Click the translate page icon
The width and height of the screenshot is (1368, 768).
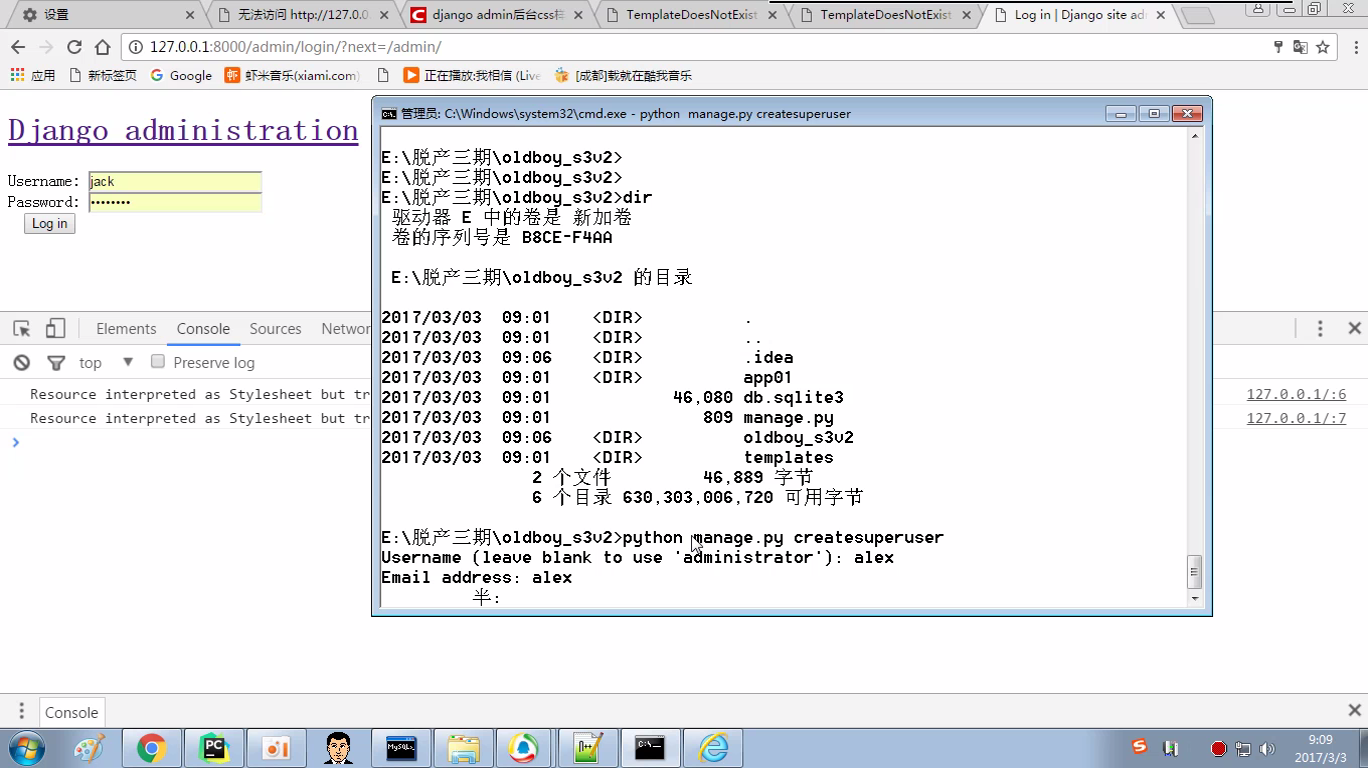tap(1300, 47)
